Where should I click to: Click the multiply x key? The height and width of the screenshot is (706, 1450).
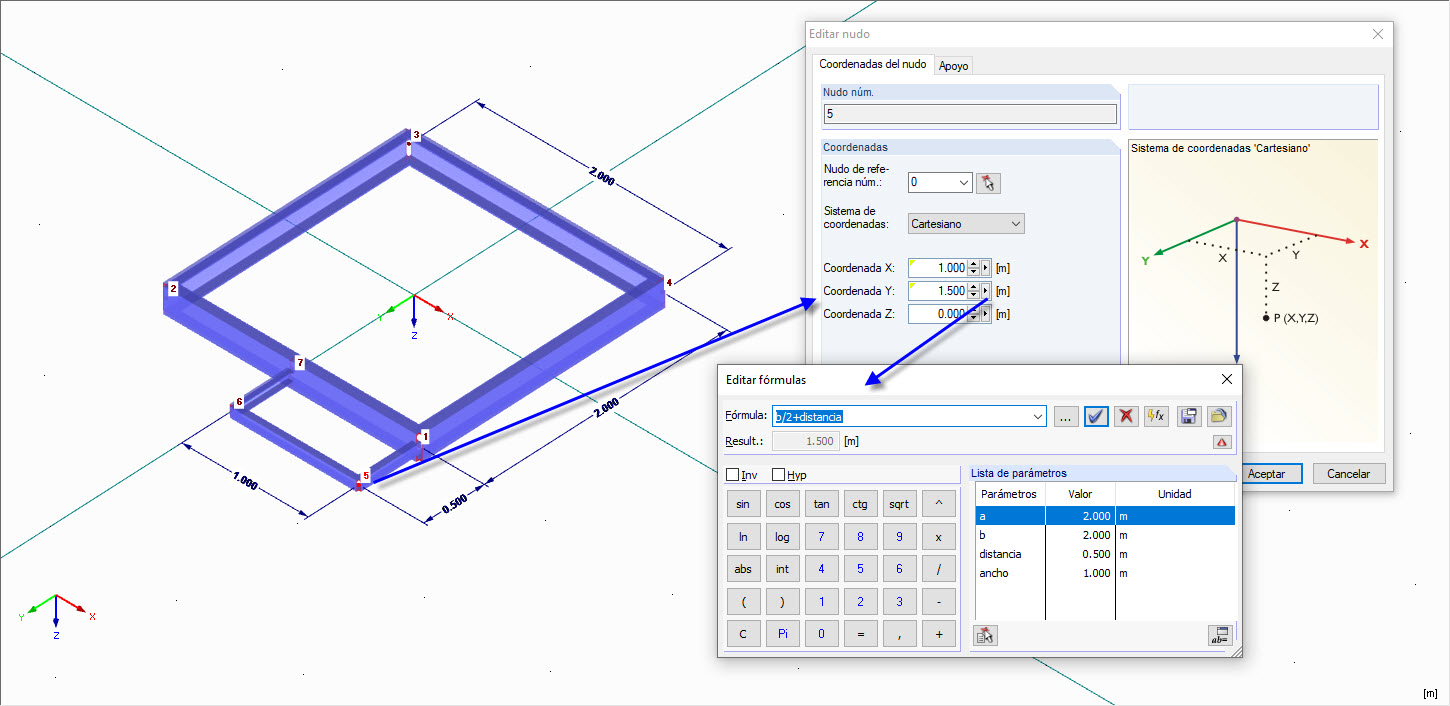pos(938,537)
